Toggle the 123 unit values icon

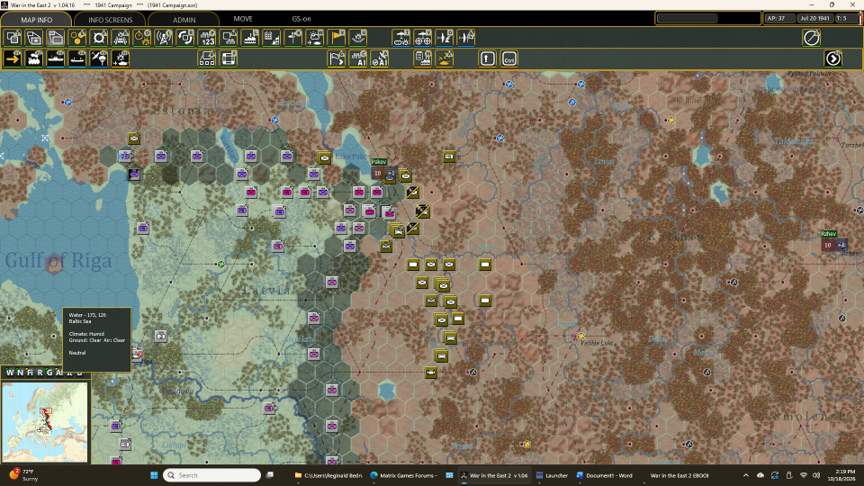207,37
